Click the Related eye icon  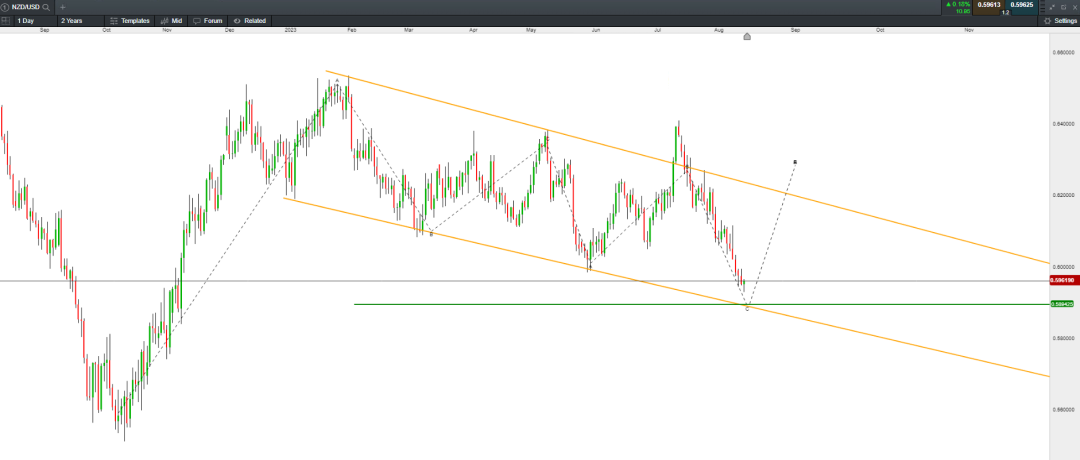pyautogui.click(x=237, y=20)
